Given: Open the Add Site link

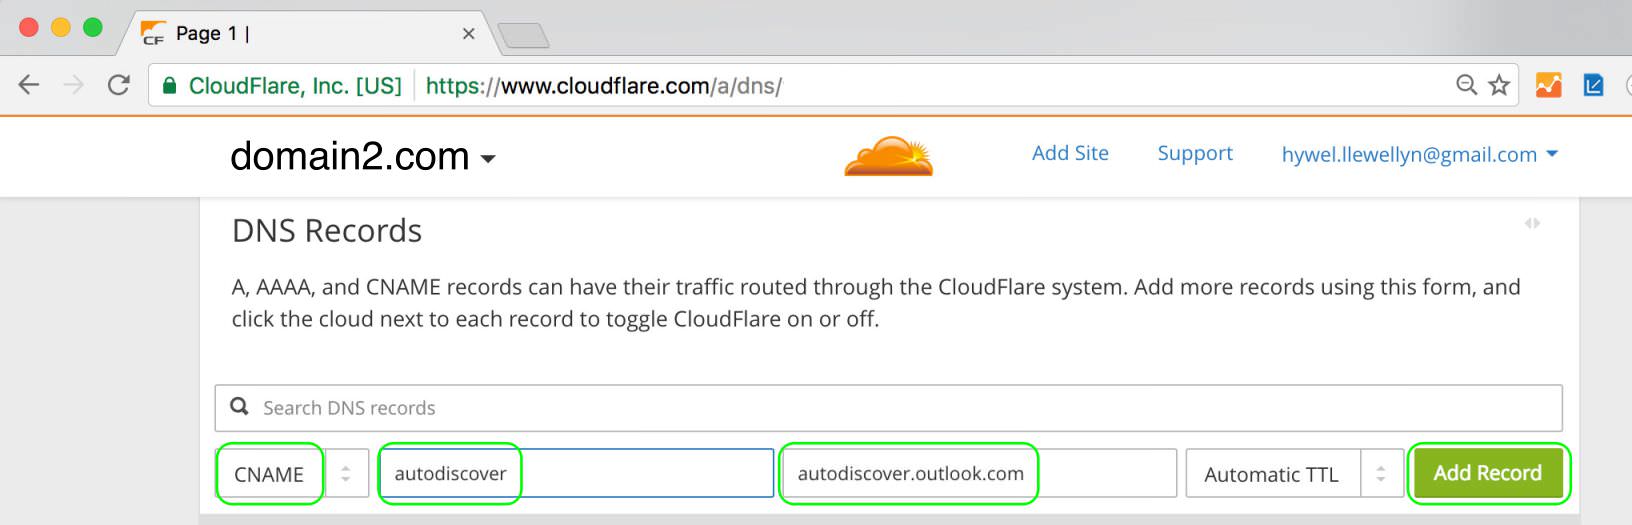Looking at the screenshot, I should pyautogui.click(x=1070, y=153).
